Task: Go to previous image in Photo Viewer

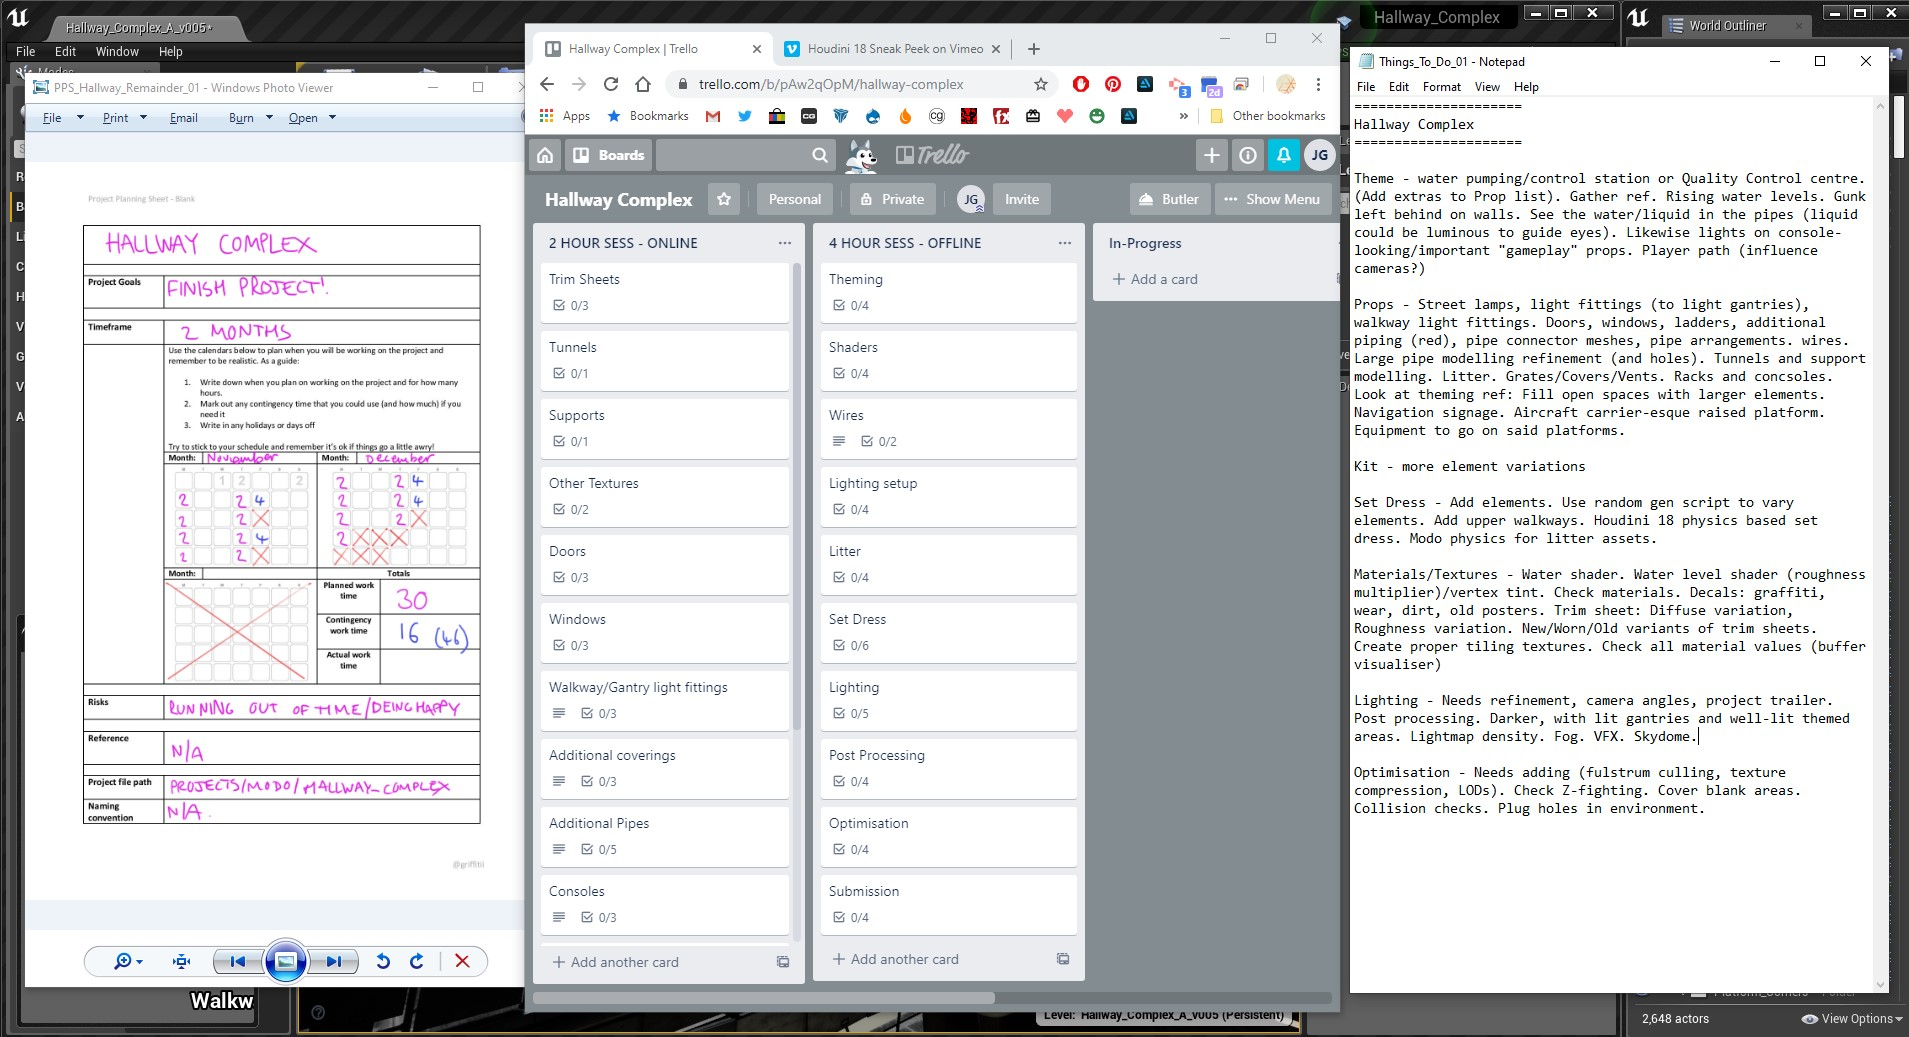Action: (238, 961)
